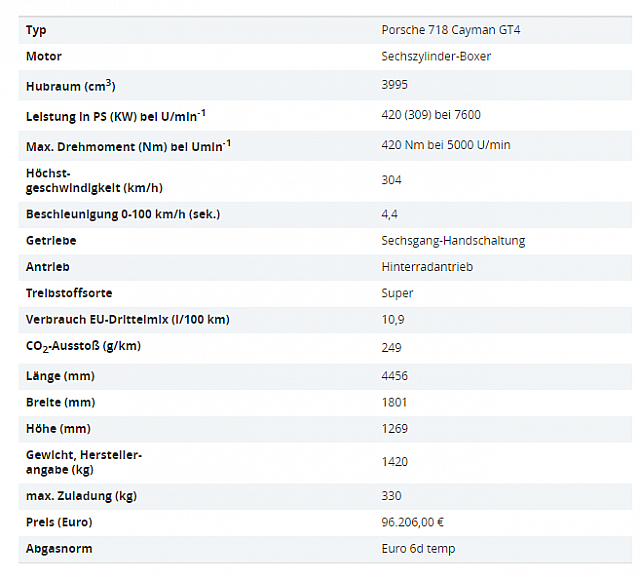The height and width of the screenshot is (580, 640).
Task: Select the value 'Sechsgang-Handschaltung'
Action: coord(453,241)
